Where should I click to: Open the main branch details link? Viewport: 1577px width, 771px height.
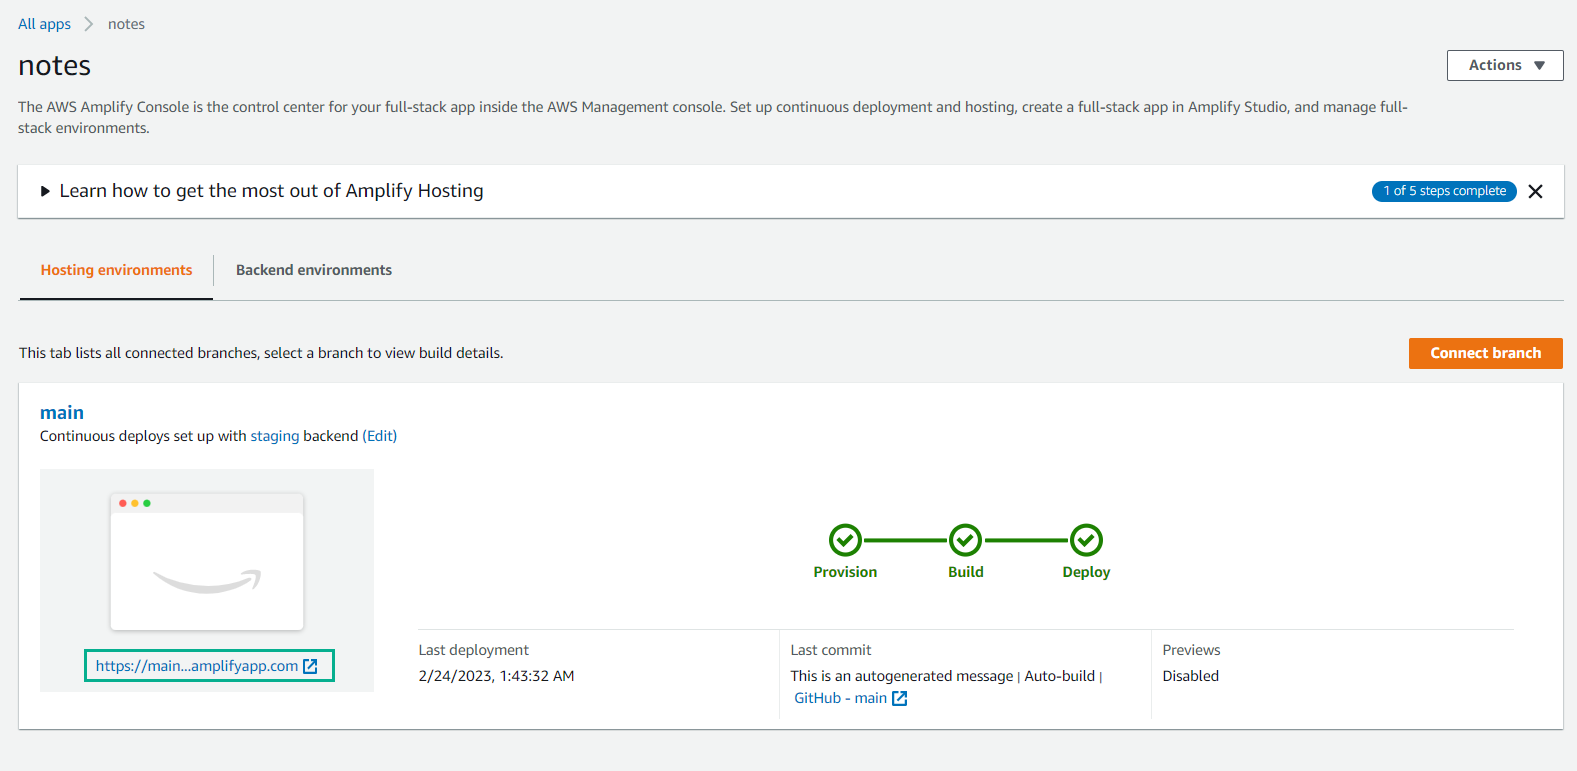62,412
